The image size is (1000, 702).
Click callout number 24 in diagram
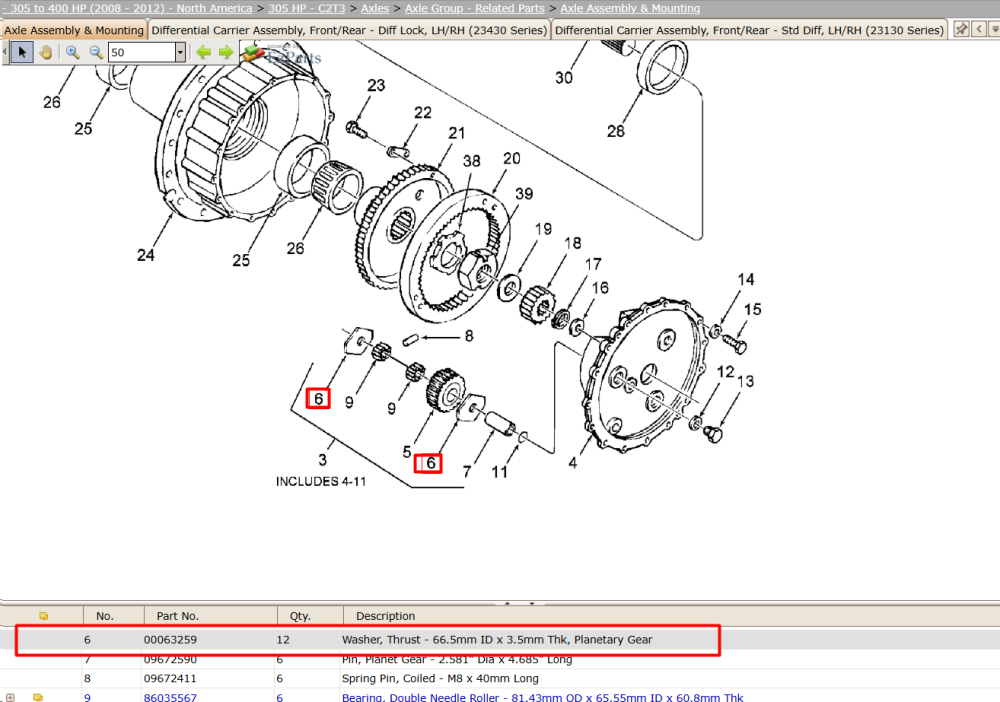click(x=145, y=255)
